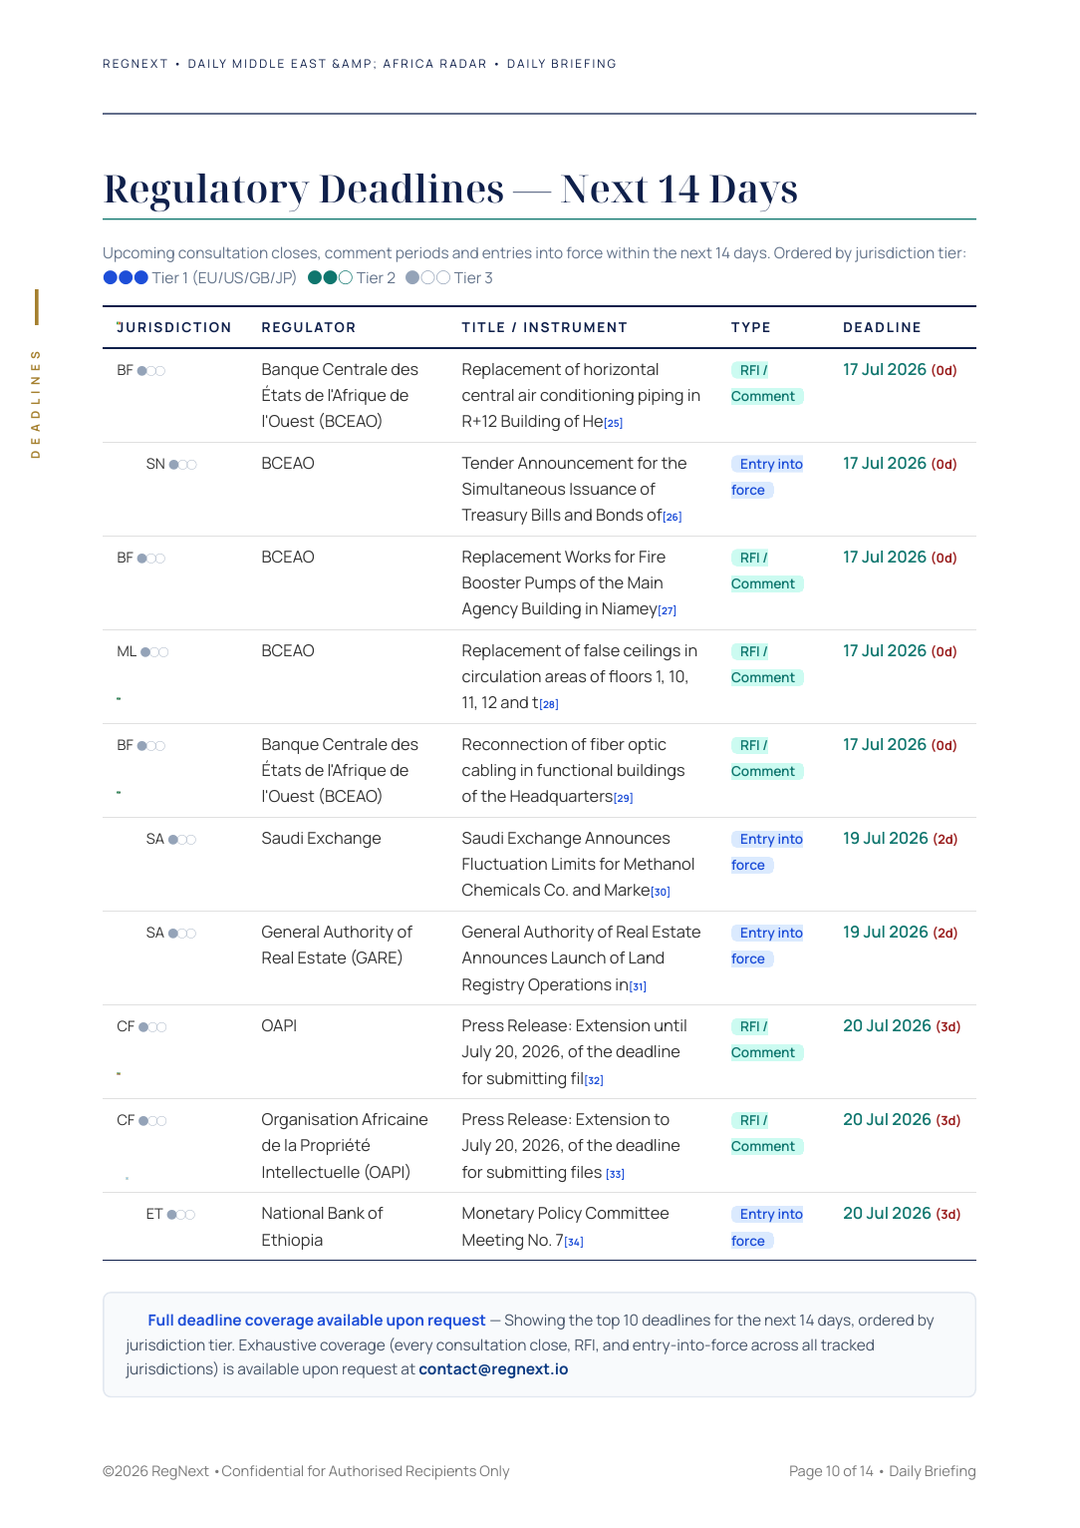The width and height of the screenshot is (1080, 1528).
Task: Click '20 Jul 2026 (3d)' deadline in ET row
Action: pyautogui.click(x=902, y=1213)
